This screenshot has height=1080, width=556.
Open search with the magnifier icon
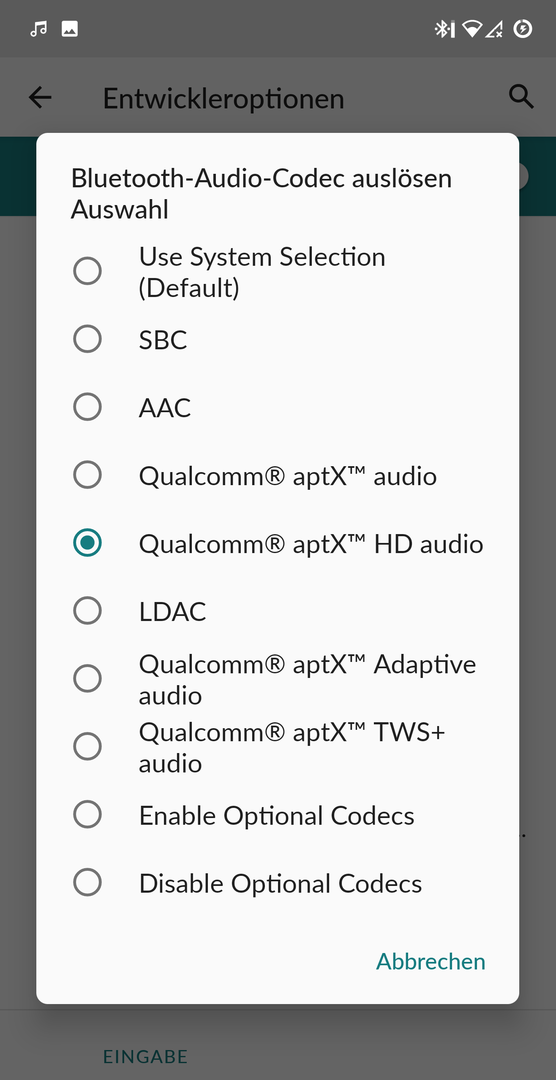pyautogui.click(x=521, y=97)
